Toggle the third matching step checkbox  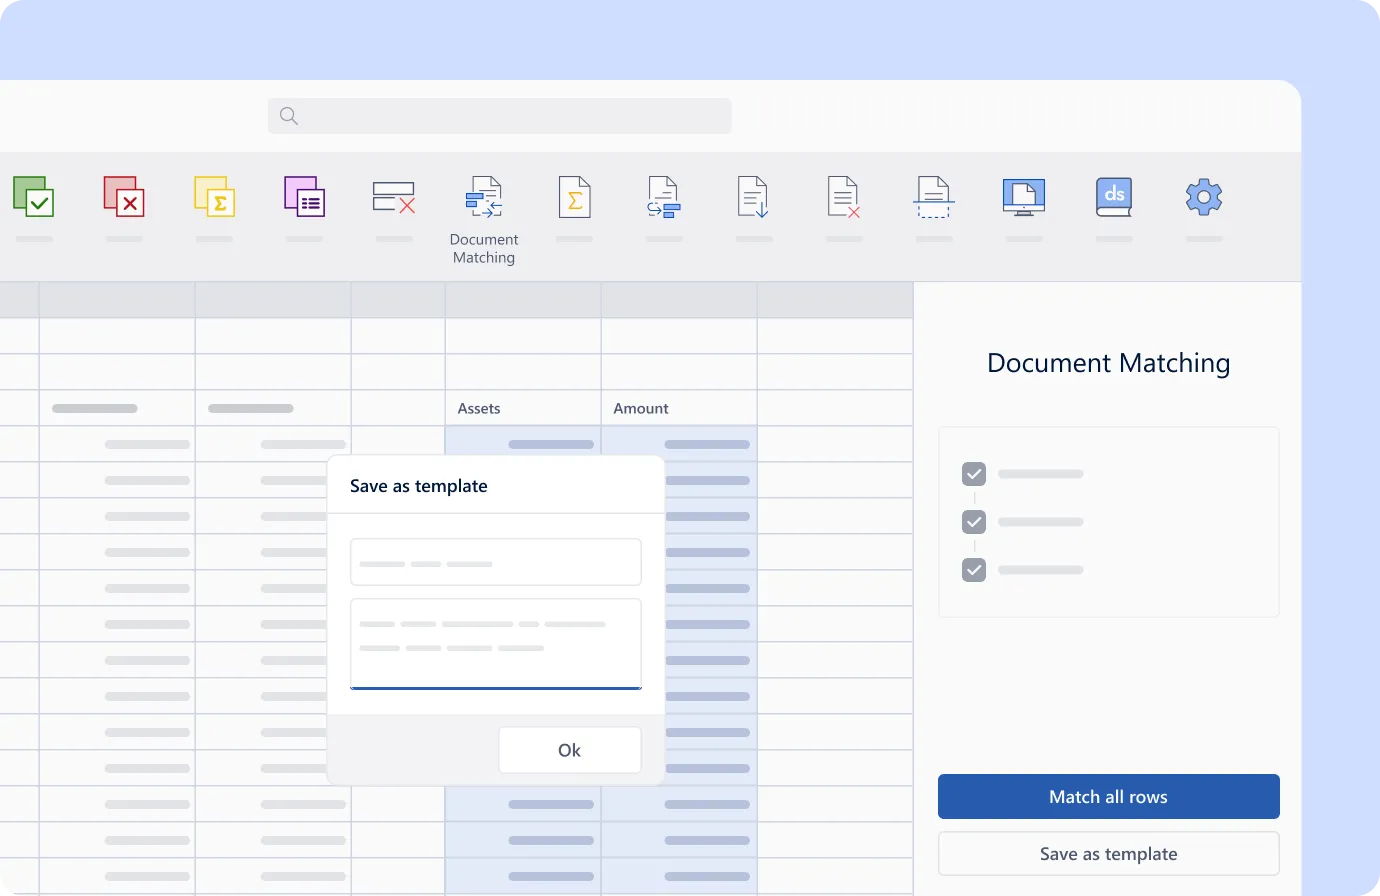point(973,569)
